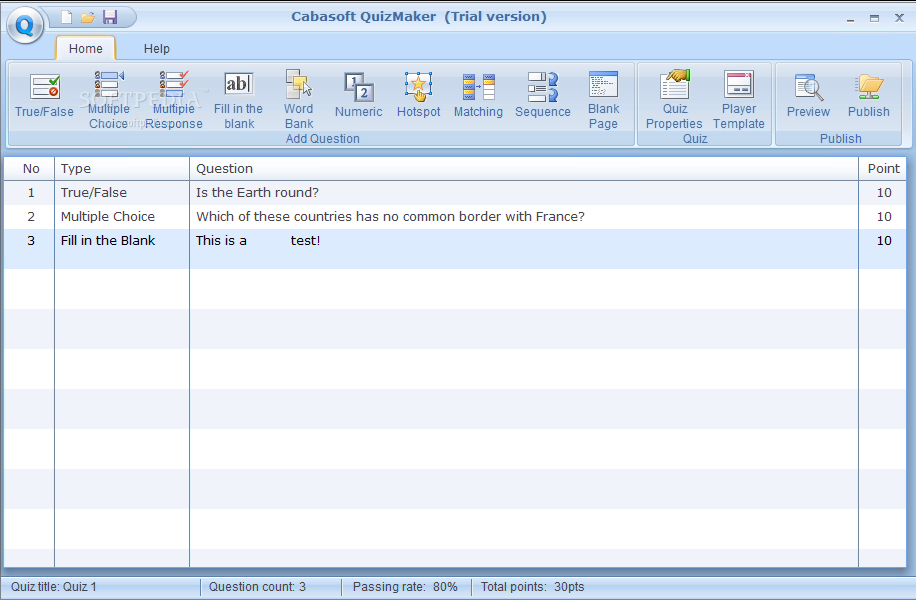The height and width of the screenshot is (600, 916).
Task: Add a Hotspot question
Action: (418, 96)
